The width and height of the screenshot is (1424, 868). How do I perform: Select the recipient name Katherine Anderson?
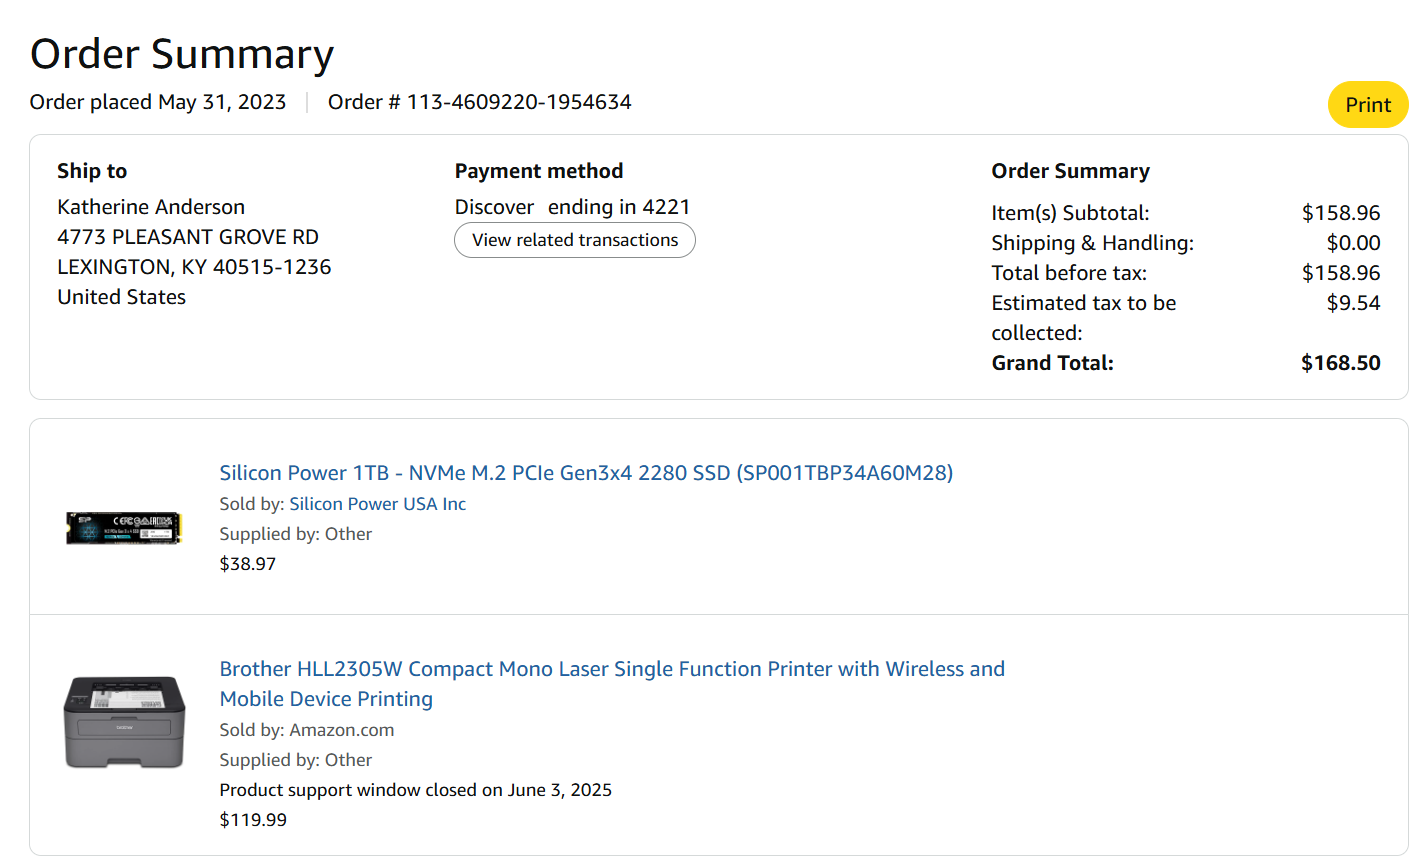point(151,207)
